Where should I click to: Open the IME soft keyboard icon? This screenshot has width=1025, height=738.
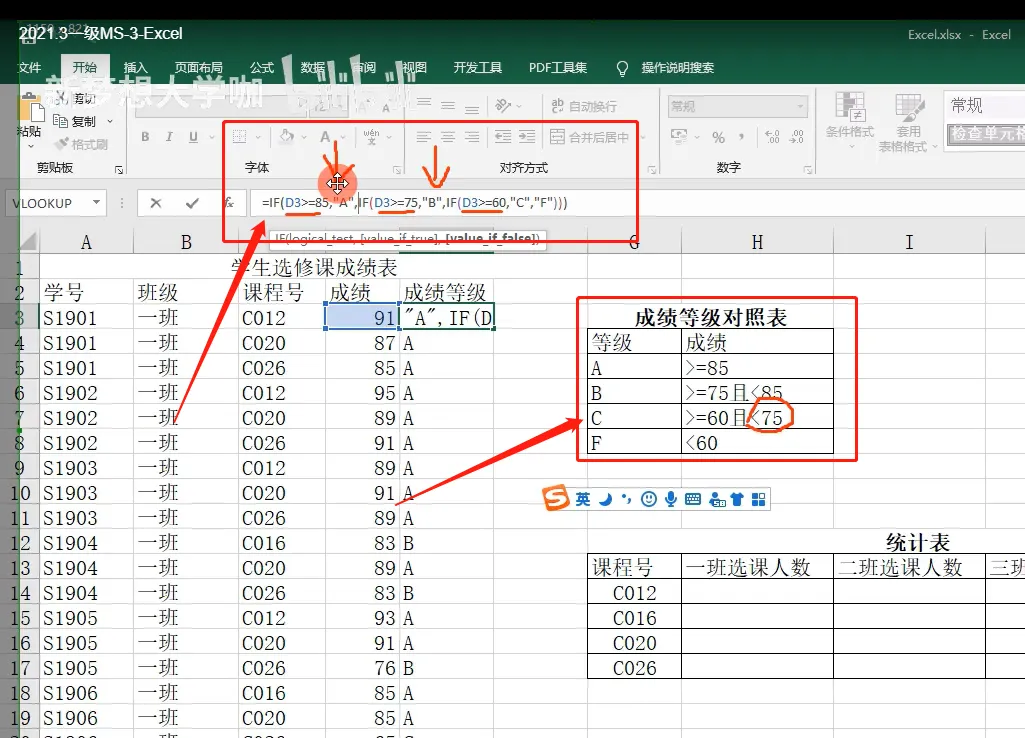693,499
